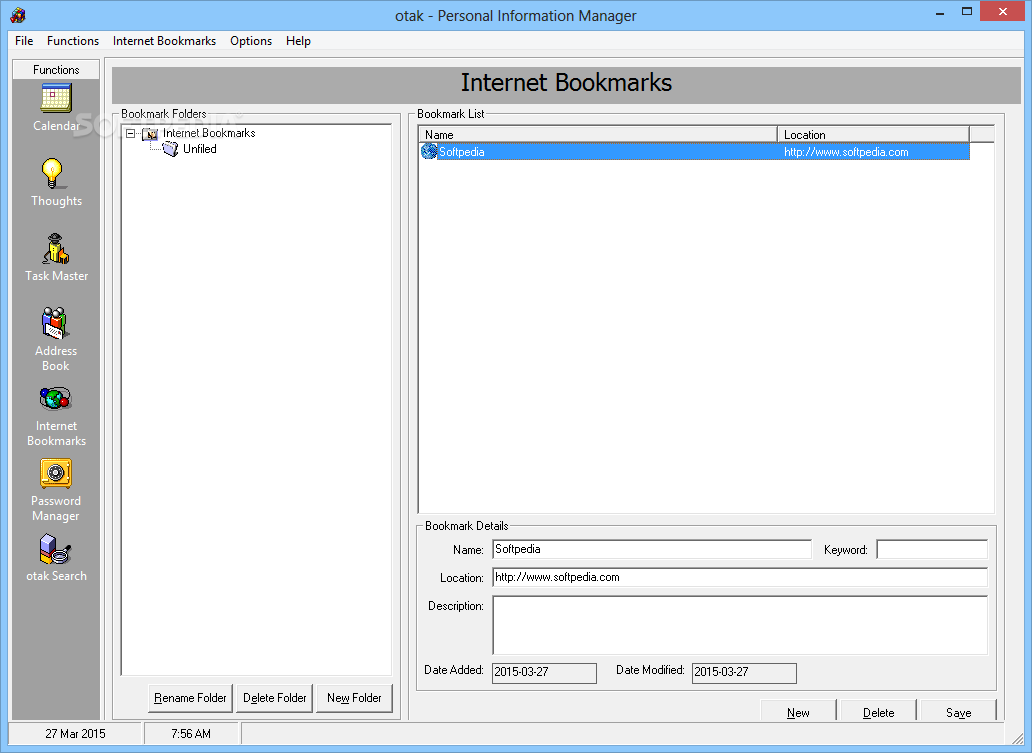1032x753 pixels.
Task: Minimize the otak window
Action: pyautogui.click(x=941, y=12)
